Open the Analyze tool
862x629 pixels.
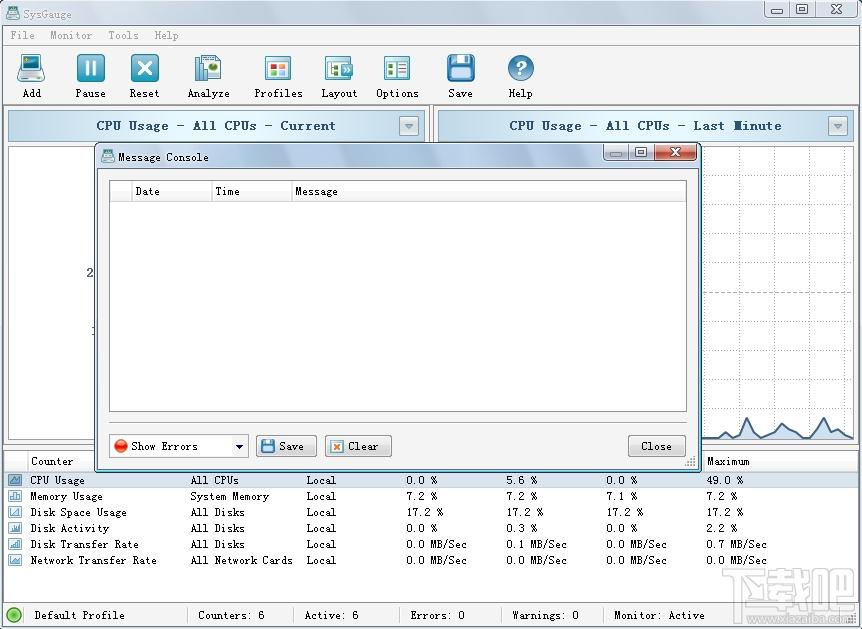(208, 69)
